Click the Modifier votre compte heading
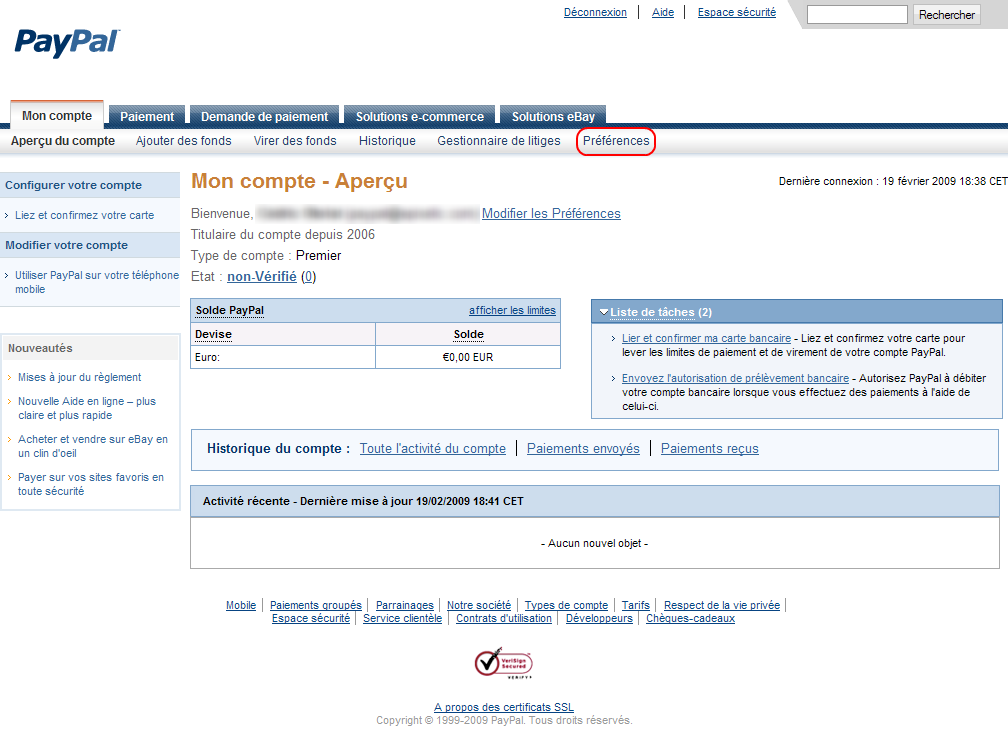 [x=66, y=245]
